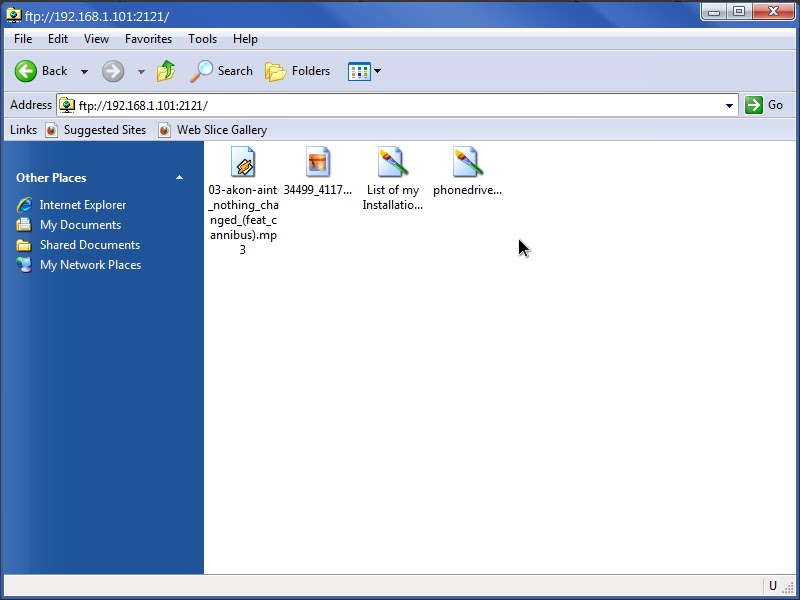Viewport: 800px width, 600px height.
Task: Toggle the Folders pane
Action: [297, 71]
